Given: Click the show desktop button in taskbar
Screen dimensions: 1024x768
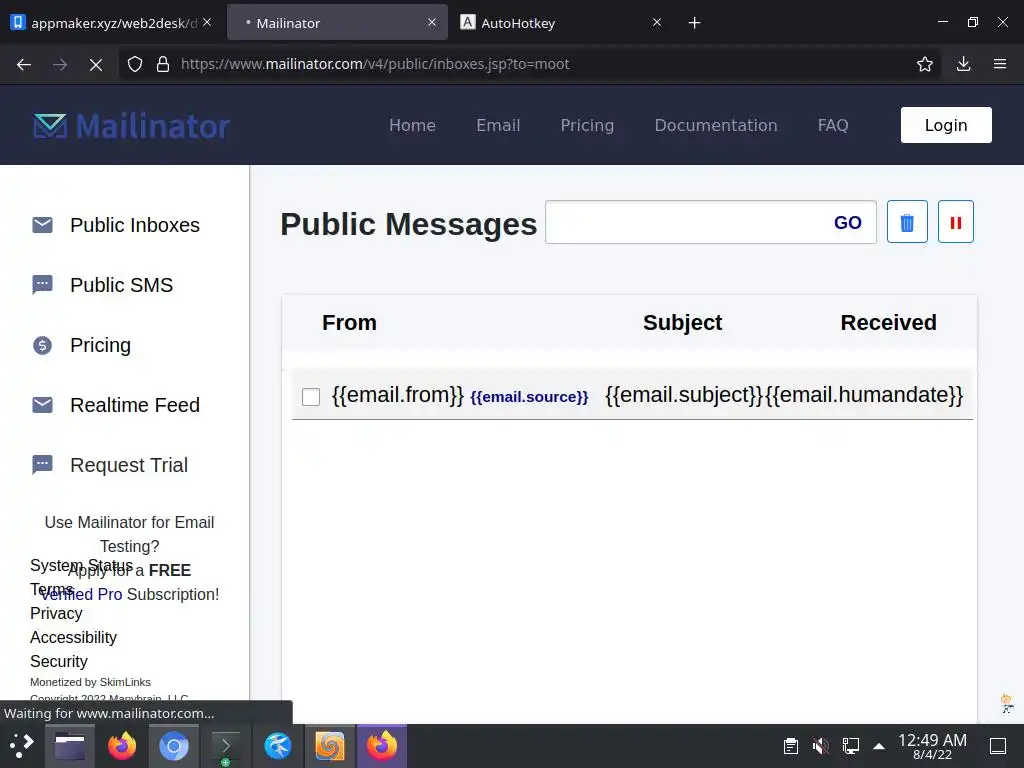Looking at the screenshot, I should coord(998,746).
